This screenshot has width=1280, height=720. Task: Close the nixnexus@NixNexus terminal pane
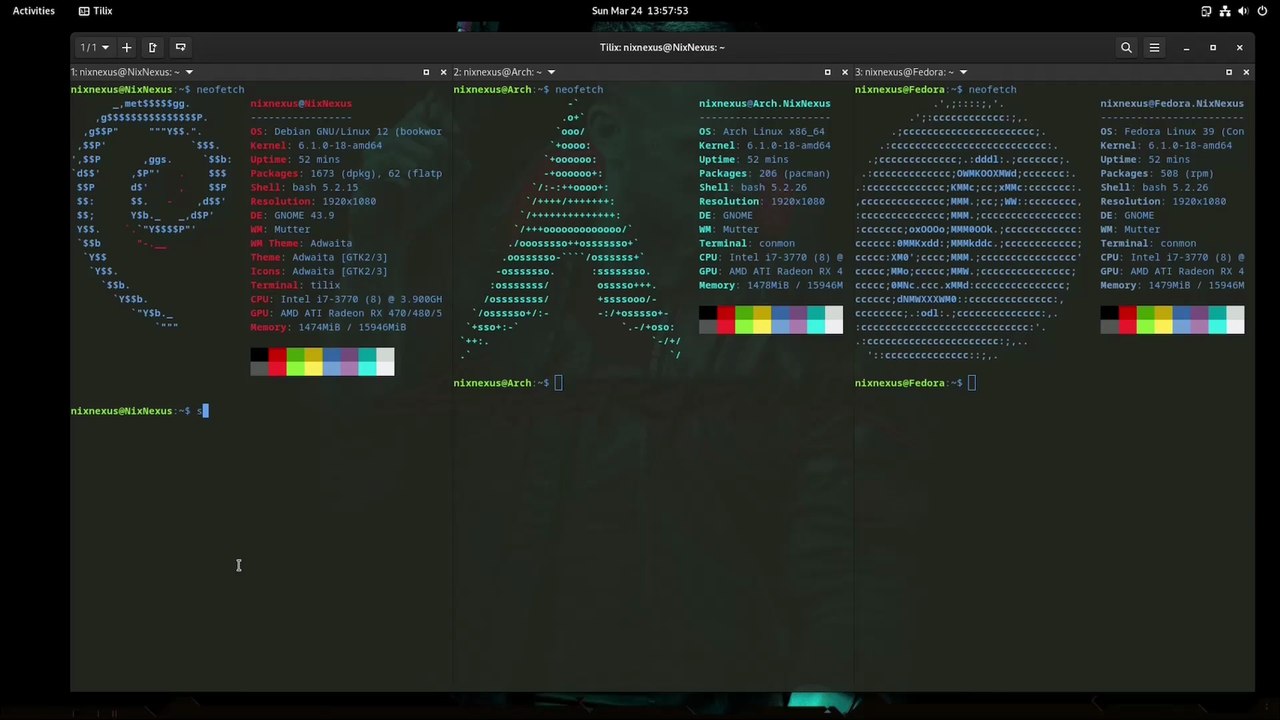(443, 72)
